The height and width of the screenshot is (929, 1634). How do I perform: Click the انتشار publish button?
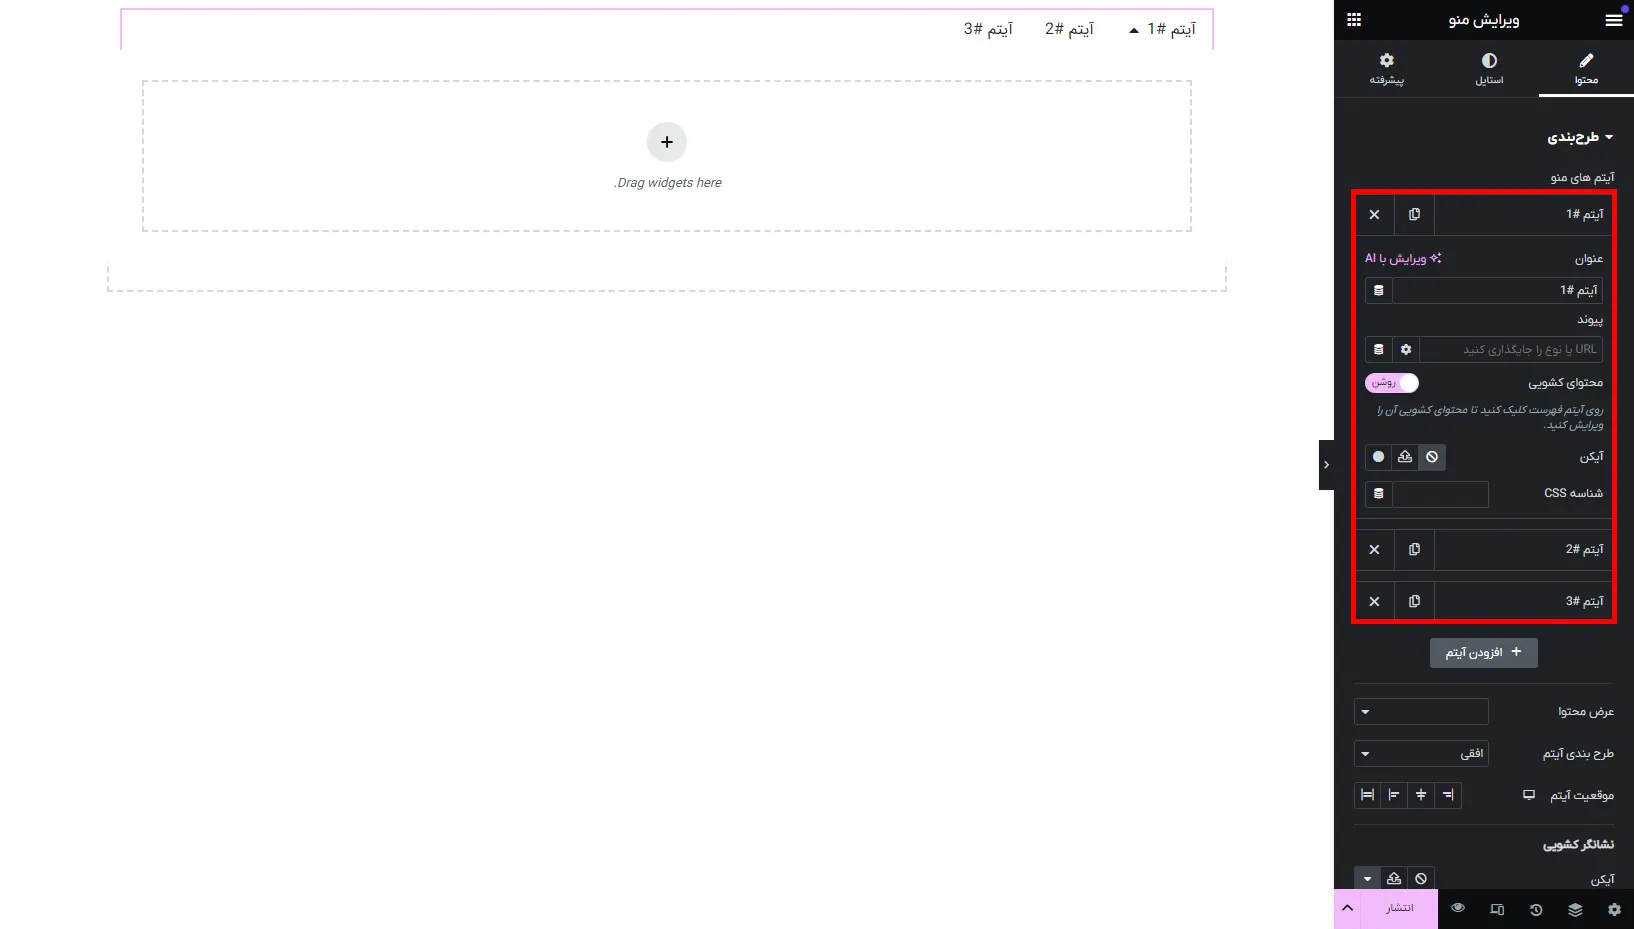click(x=1399, y=908)
